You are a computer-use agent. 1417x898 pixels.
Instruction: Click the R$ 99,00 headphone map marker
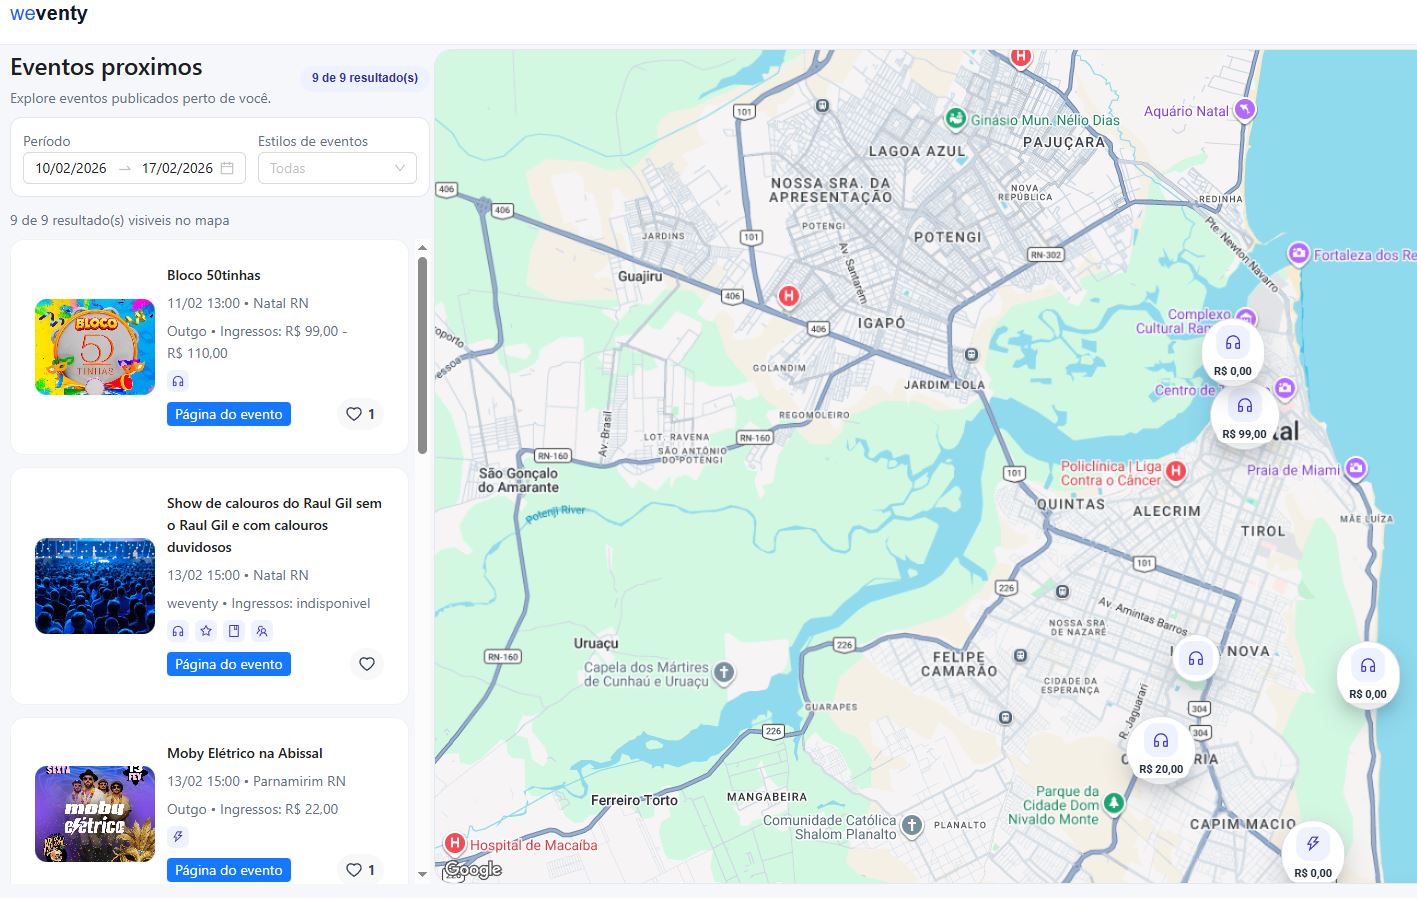click(1244, 415)
